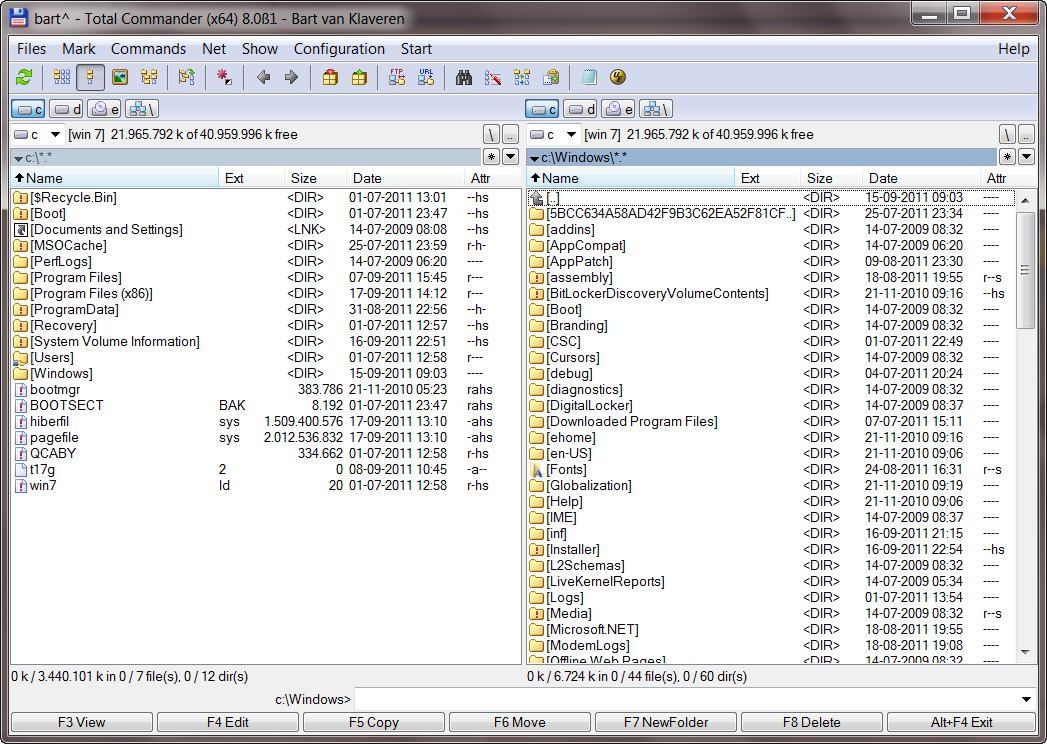Image resolution: width=1047 pixels, height=744 pixels.
Task: Click the F8 Delete button
Action: click(811, 723)
